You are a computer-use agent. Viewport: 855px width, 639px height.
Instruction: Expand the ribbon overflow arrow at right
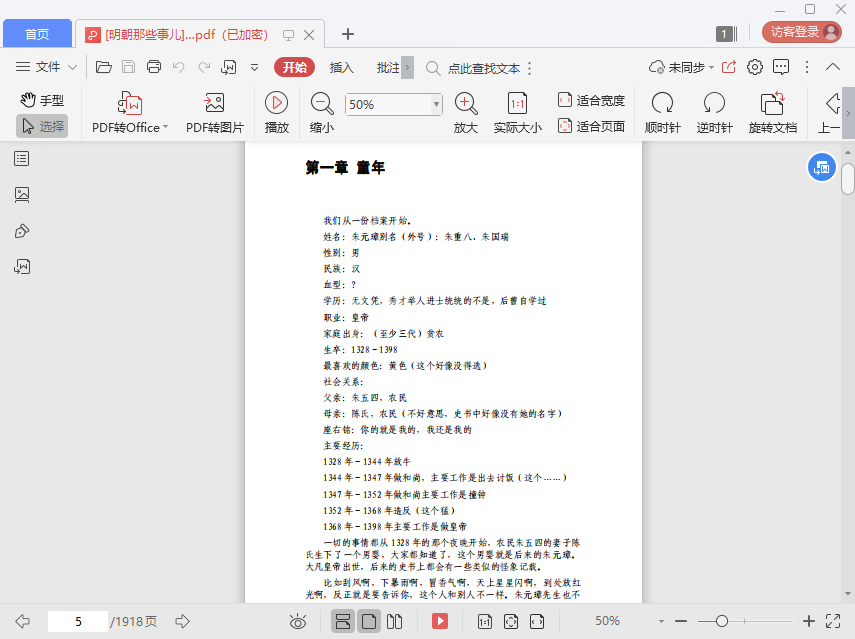click(848, 113)
